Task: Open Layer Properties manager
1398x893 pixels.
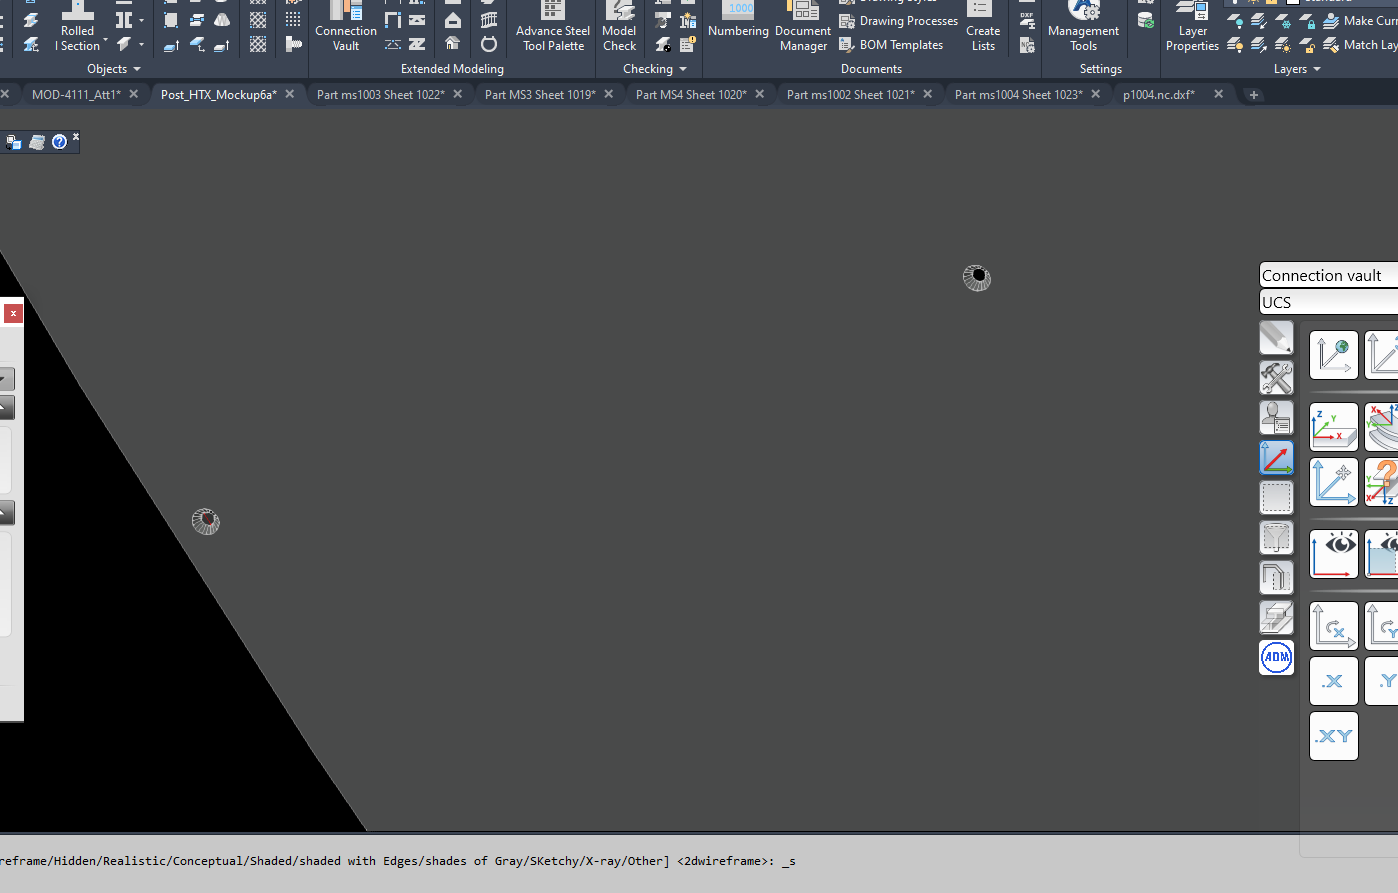Action: 1192,27
